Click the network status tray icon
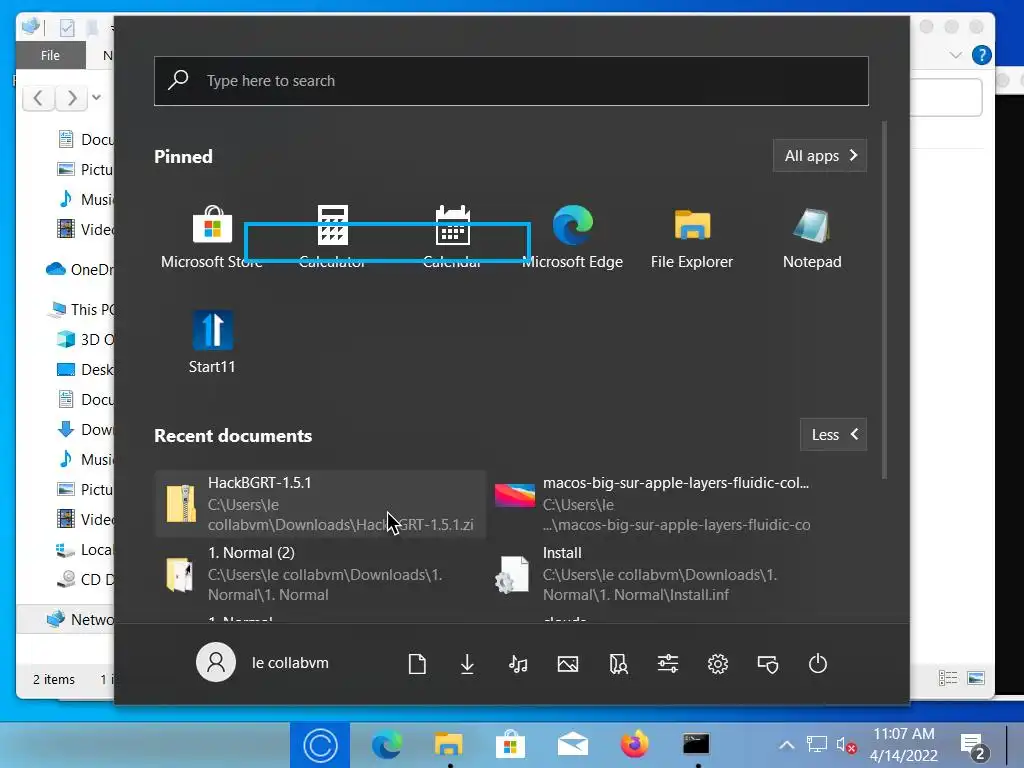 pos(816,744)
